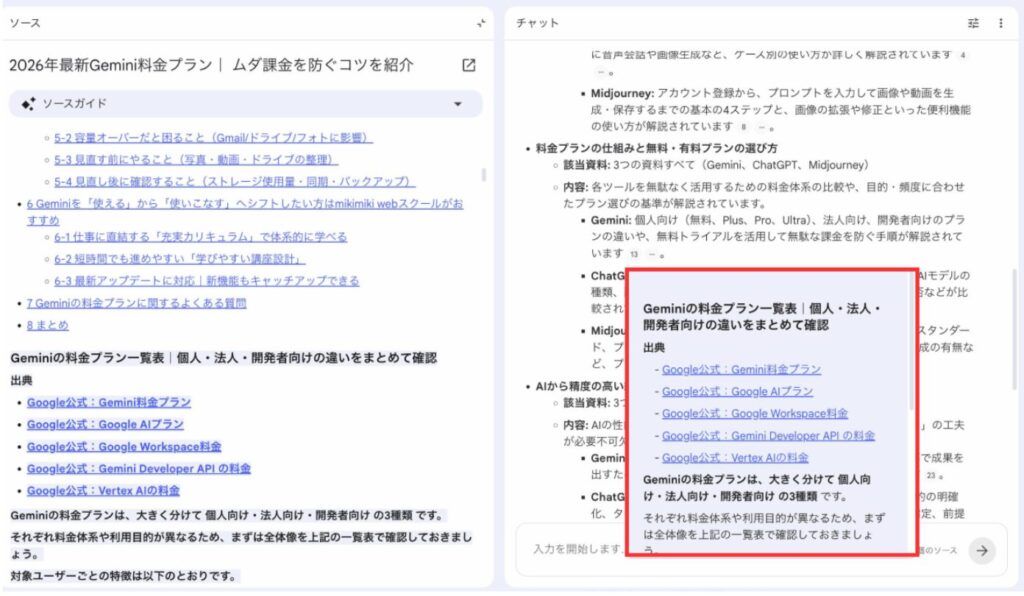Expand more citations after citation 13
Image resolution: width=1024 pixels, height=596 pixels.
[651, 254]
